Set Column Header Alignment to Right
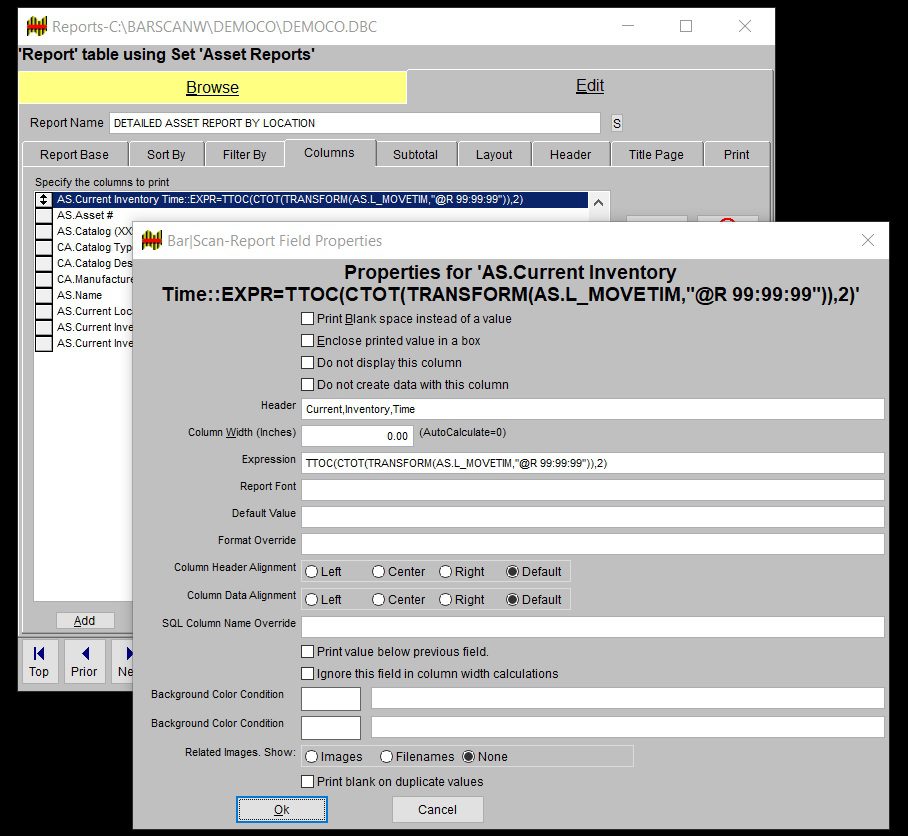The image size is (908, 836). 462,571
